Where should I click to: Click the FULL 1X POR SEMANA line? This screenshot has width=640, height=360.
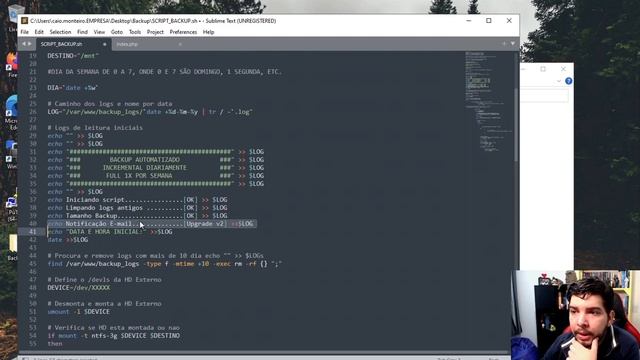point(156,176)
